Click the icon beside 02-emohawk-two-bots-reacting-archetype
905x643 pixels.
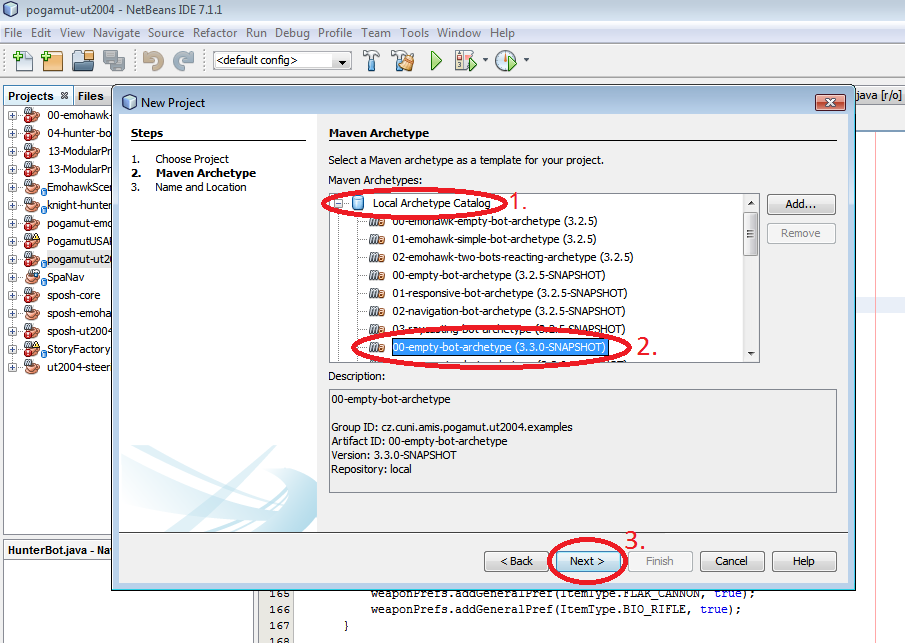click(376, 257)
